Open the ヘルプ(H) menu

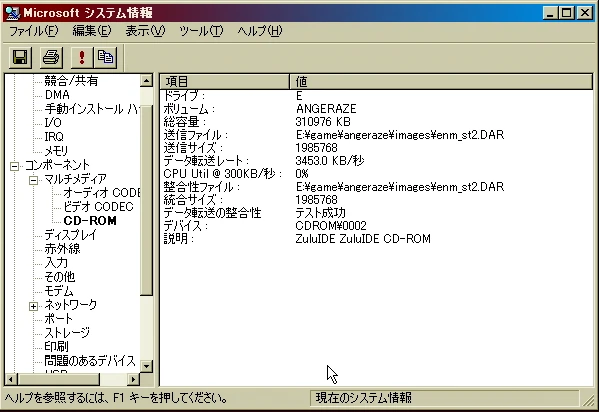pos(259,31)
